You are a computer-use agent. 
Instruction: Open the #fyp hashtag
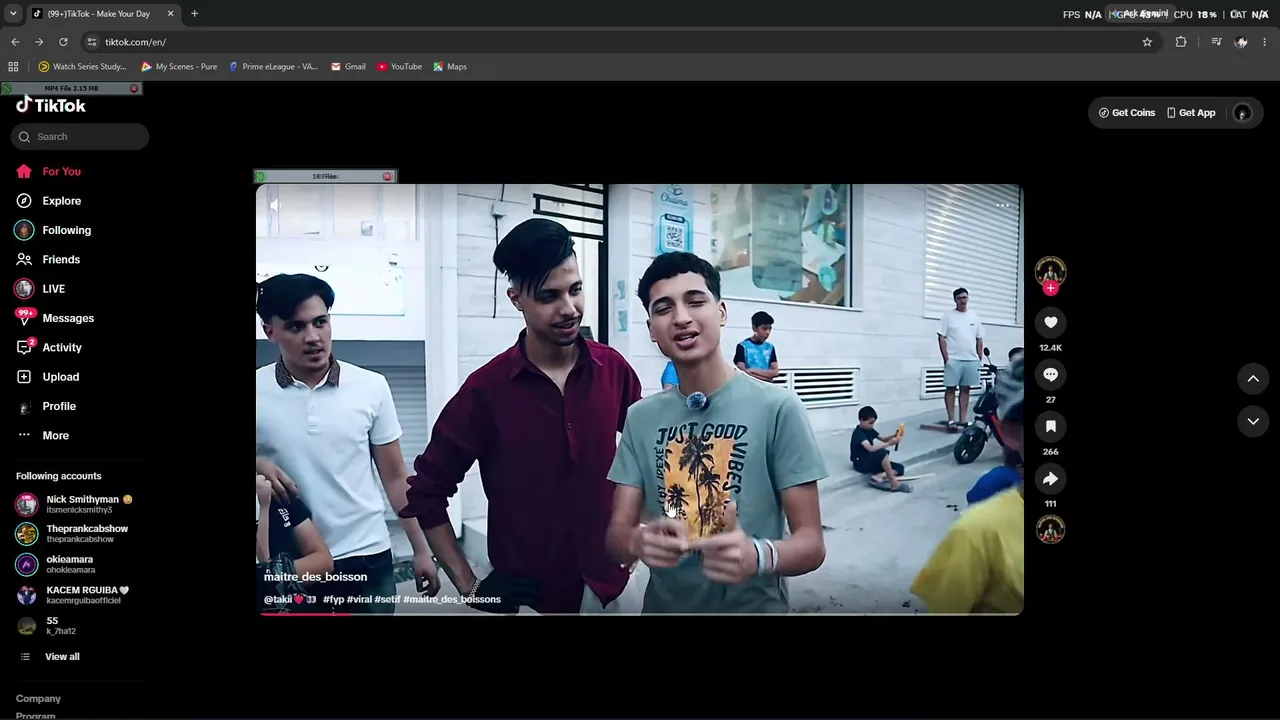tap(333, 599)
